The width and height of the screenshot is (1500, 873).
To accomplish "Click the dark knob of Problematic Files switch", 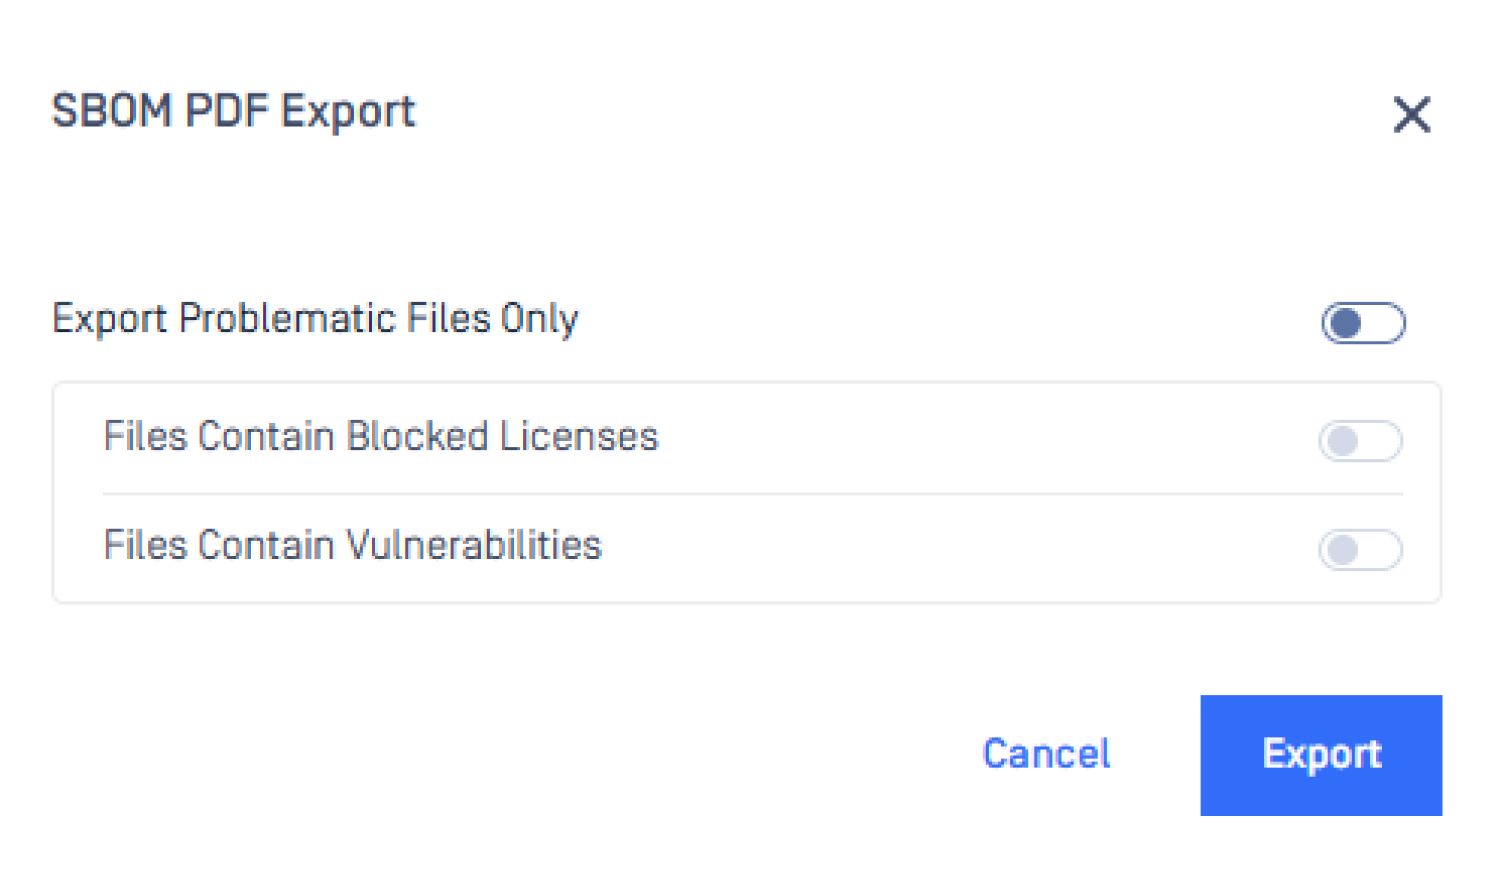I will click(1347, 323).
